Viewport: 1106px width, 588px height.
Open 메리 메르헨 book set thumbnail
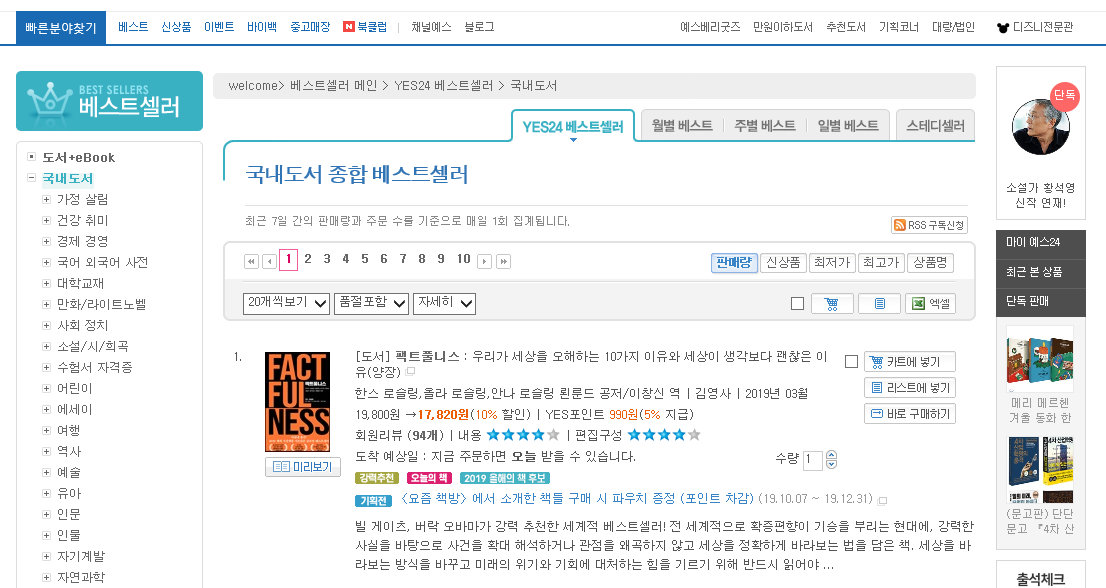[x=1040, y=359]
